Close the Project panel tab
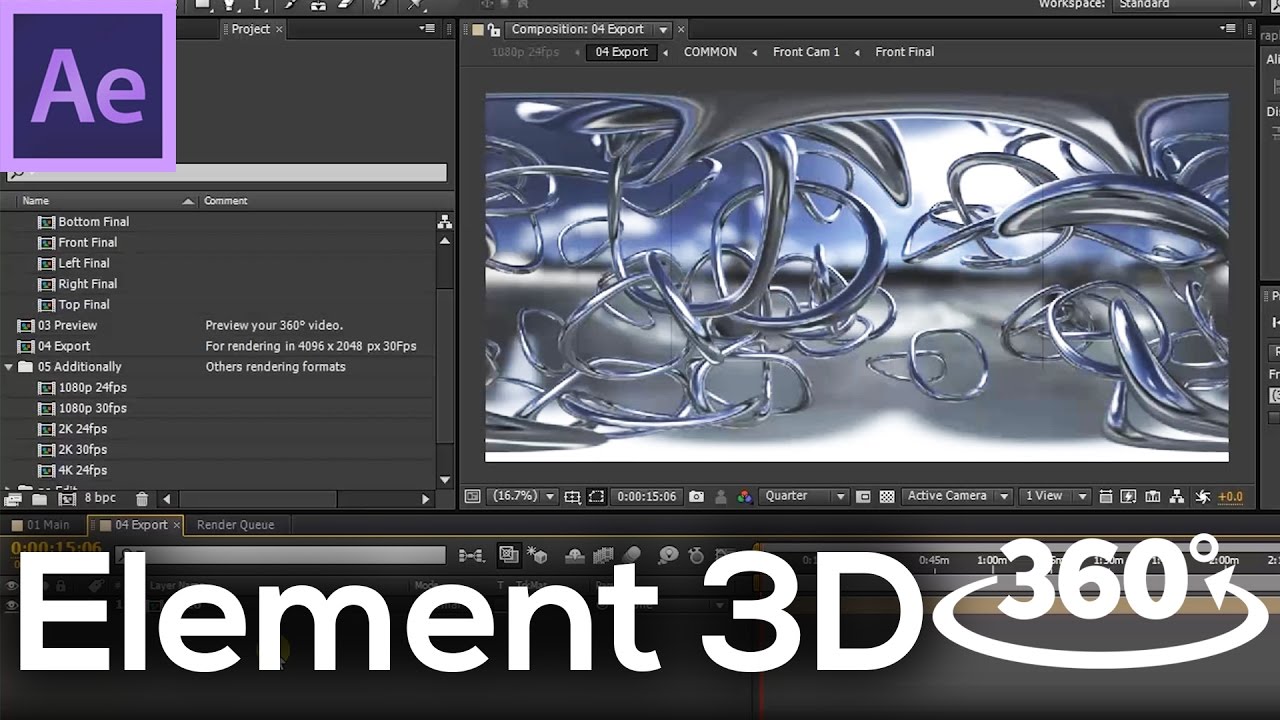The image size is (1280, 720). point(279,30)
